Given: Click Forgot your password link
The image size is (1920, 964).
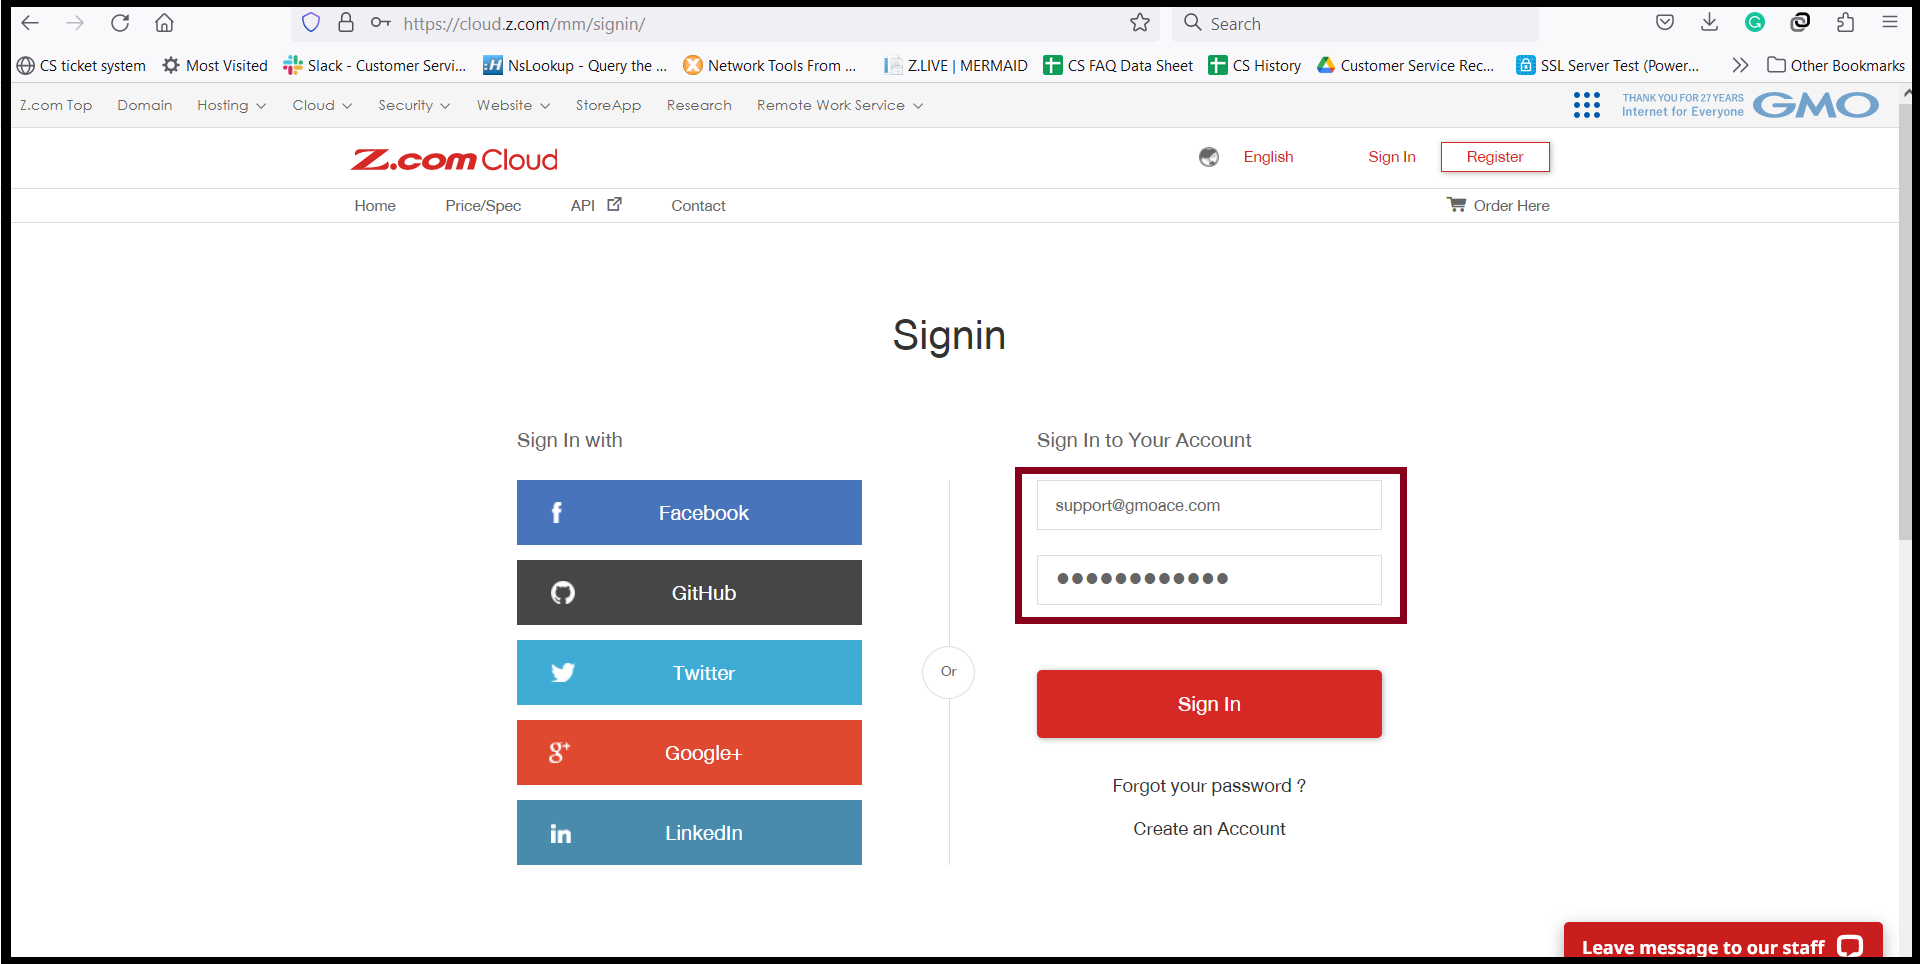Looking at the screenshot, I should pos(1209,786).
